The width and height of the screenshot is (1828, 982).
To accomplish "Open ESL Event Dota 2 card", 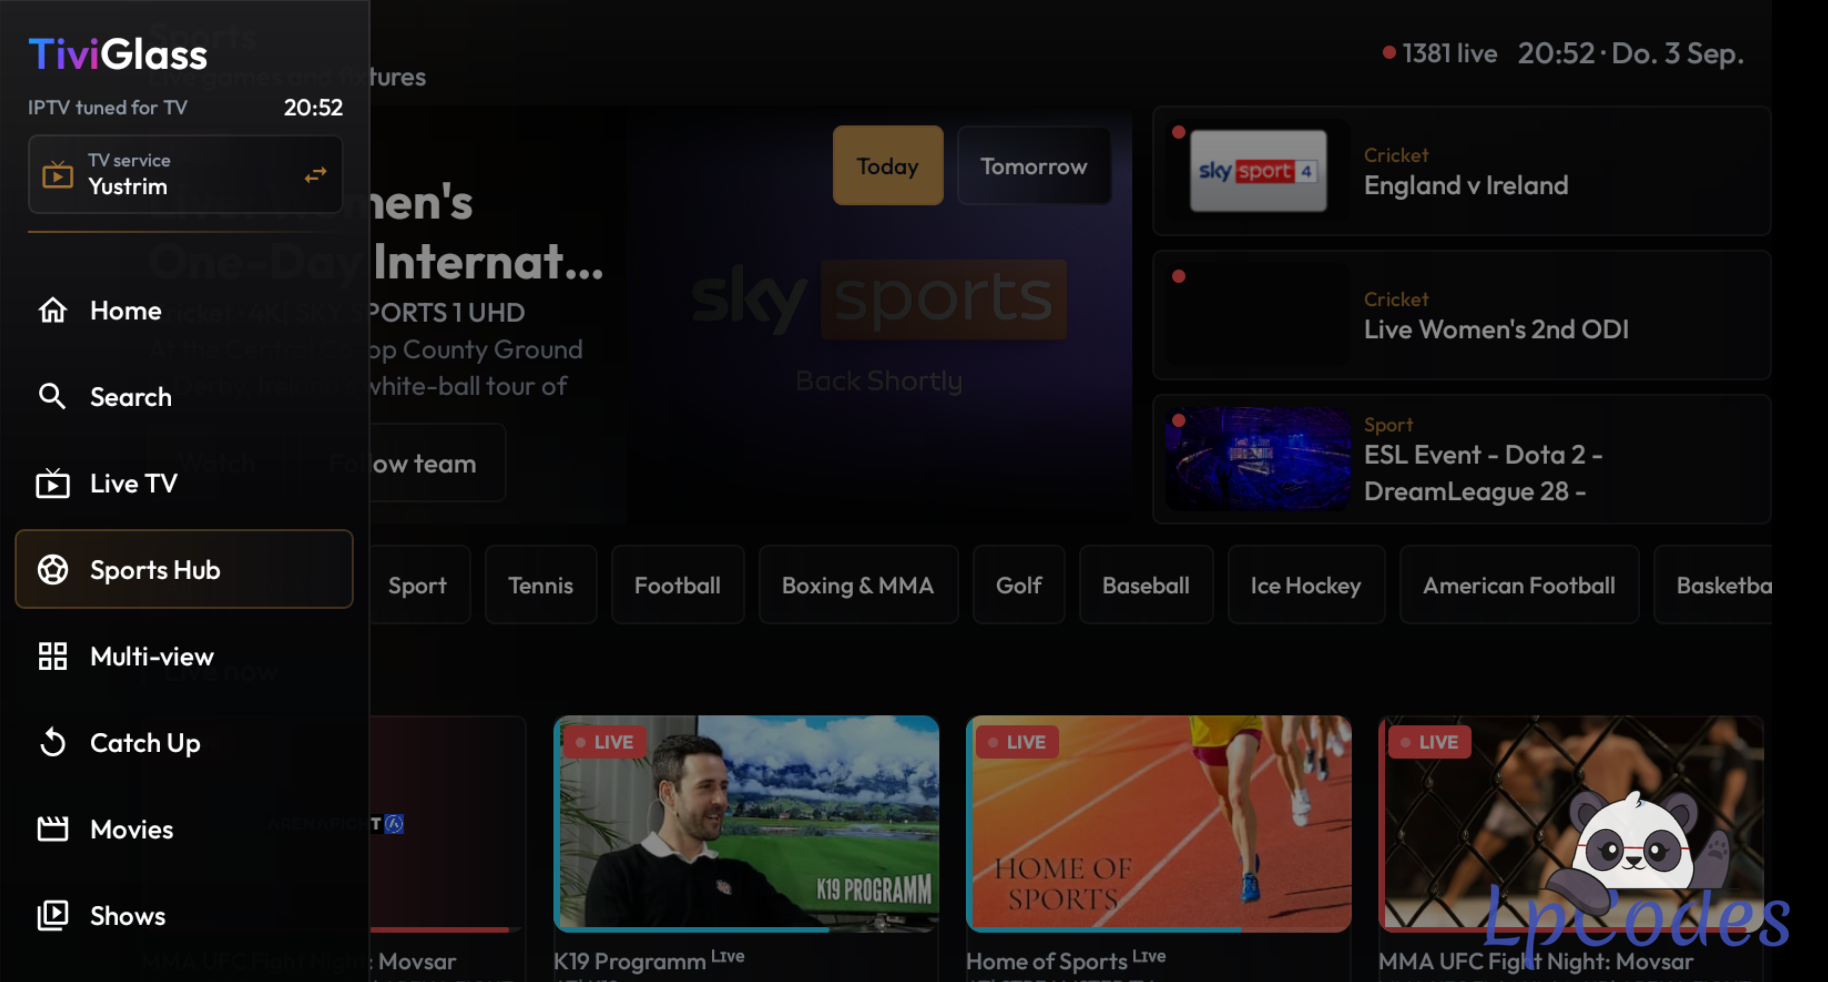I will tap(1462, 459).
